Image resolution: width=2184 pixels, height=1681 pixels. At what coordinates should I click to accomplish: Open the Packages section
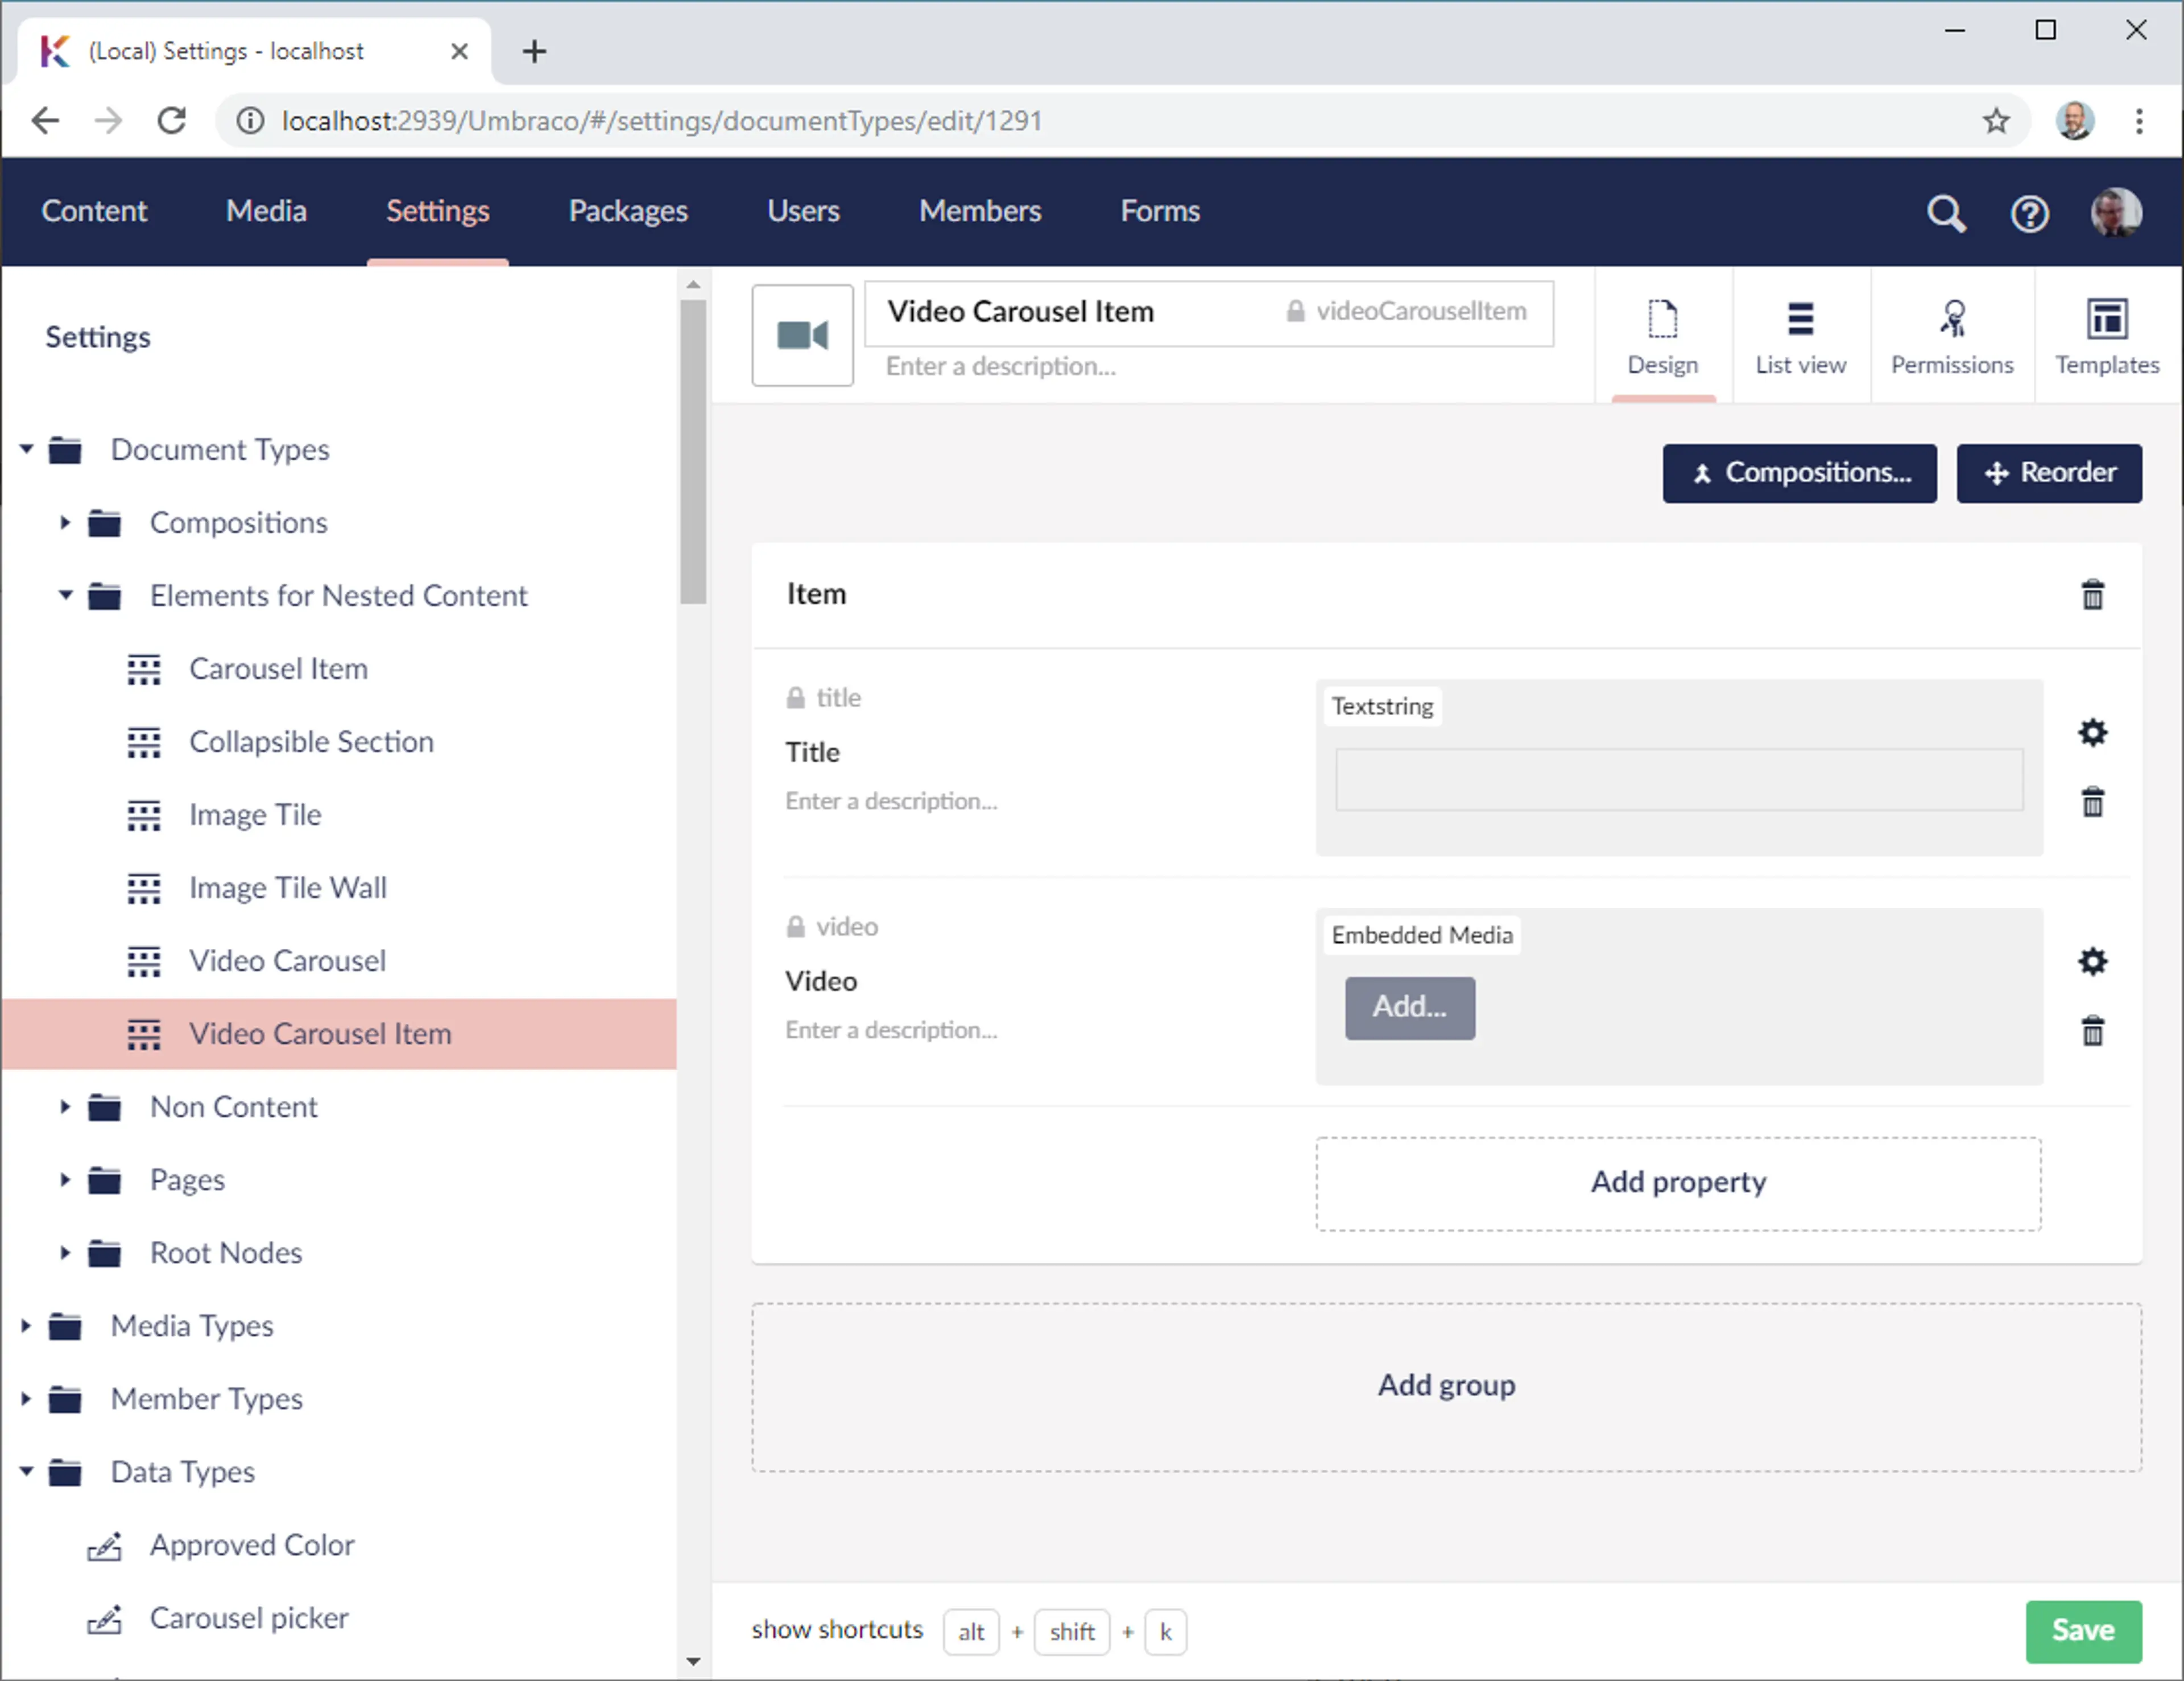click(x=628, y=211)
